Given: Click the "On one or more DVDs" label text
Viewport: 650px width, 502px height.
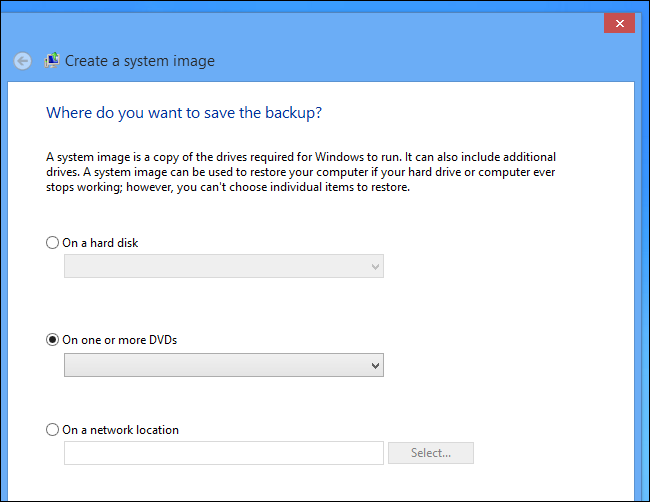Looking at the screenshot, I should tap(120, 340).
